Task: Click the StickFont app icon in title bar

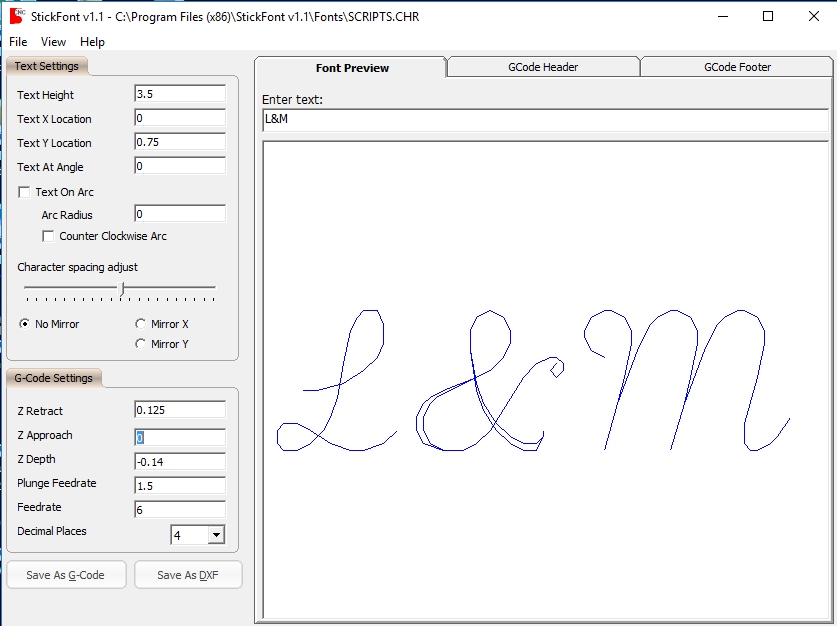Action: [x=17, y=16]
